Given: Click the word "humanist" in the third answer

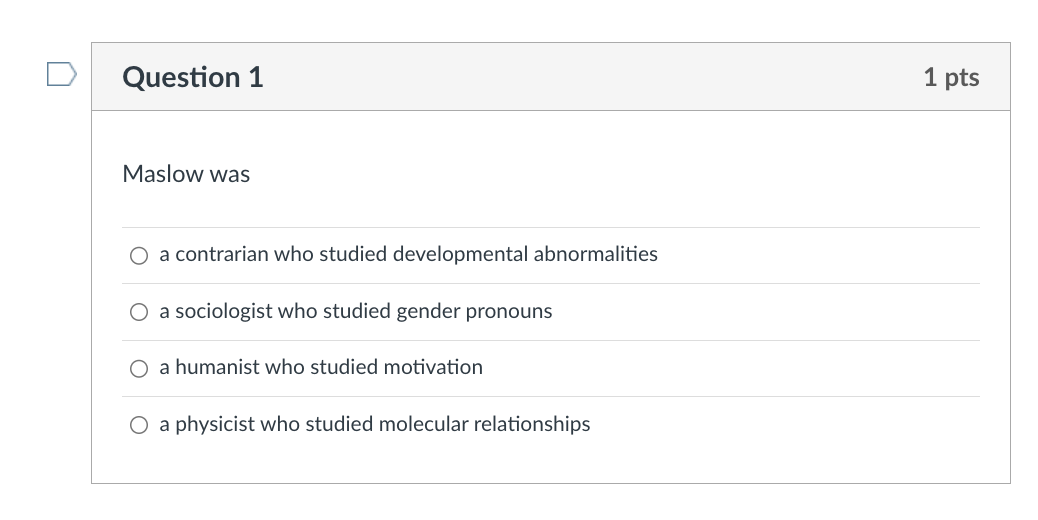Looking at the screenshot, I should (217, 367).
